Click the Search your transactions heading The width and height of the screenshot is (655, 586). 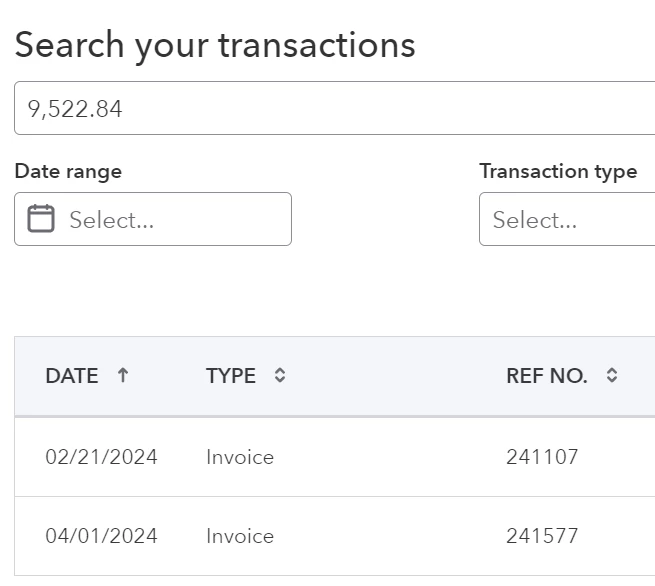click(x=215, y=46)
